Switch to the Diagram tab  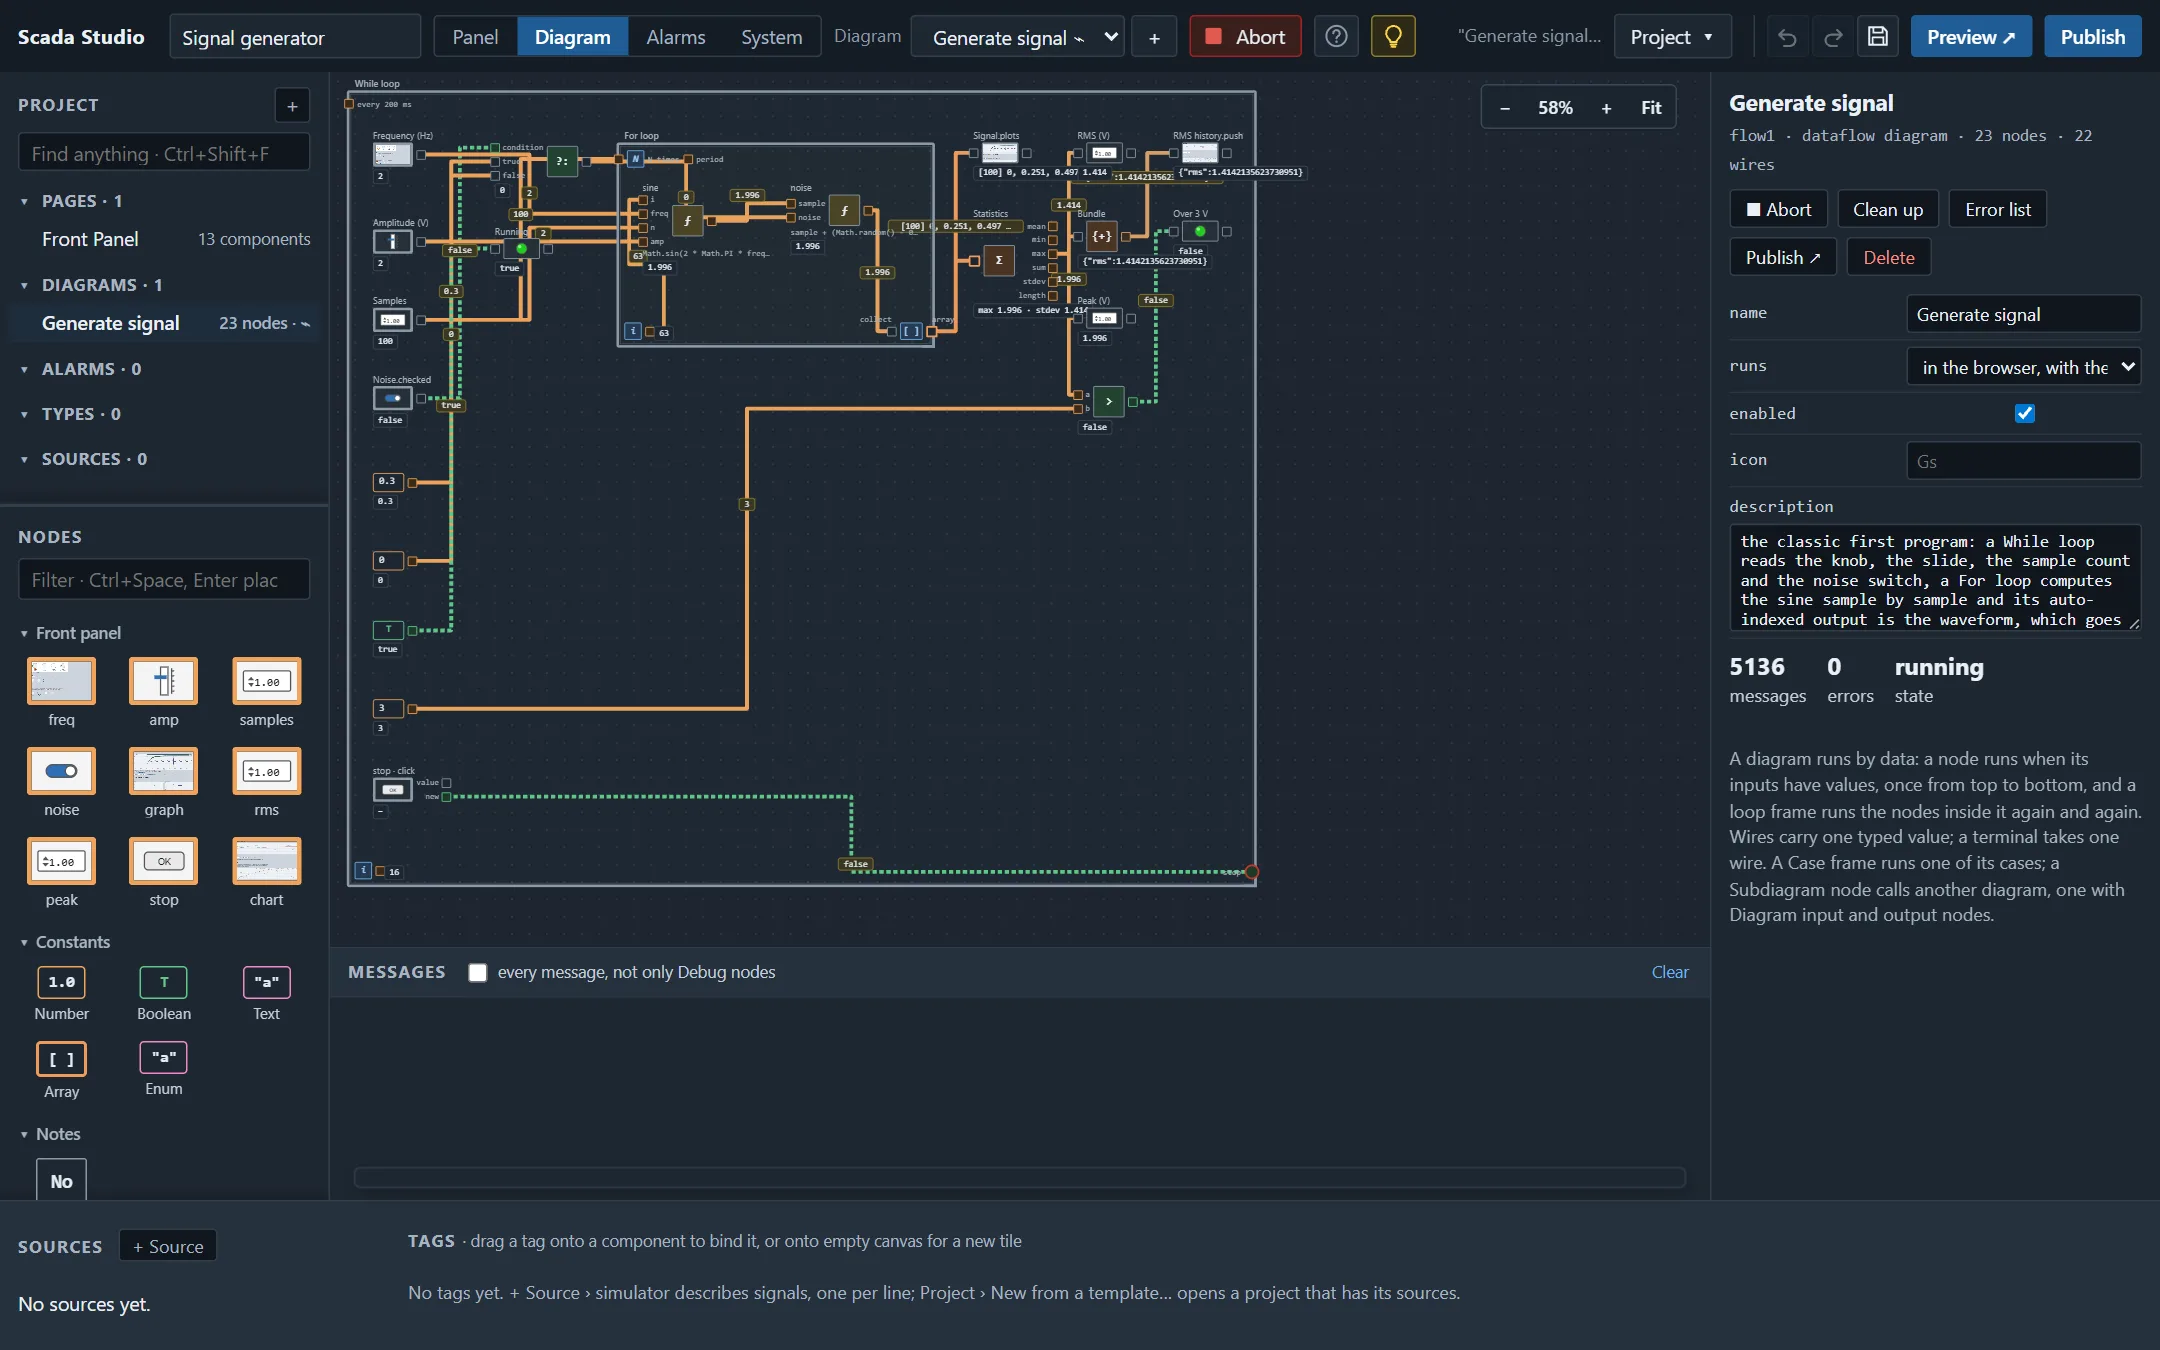tap(572, 37)
